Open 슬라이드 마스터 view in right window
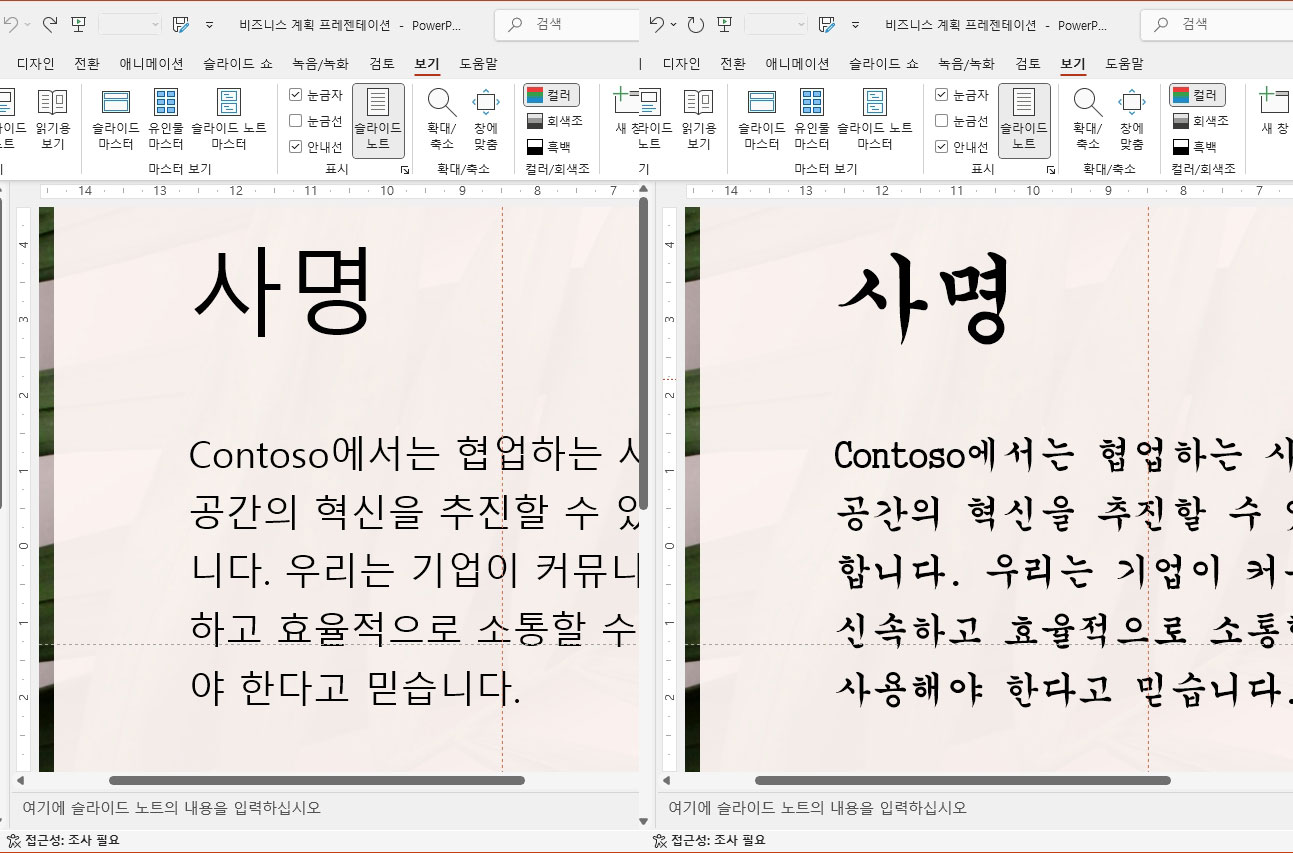 pyautogui.click(x=762, y=120)
